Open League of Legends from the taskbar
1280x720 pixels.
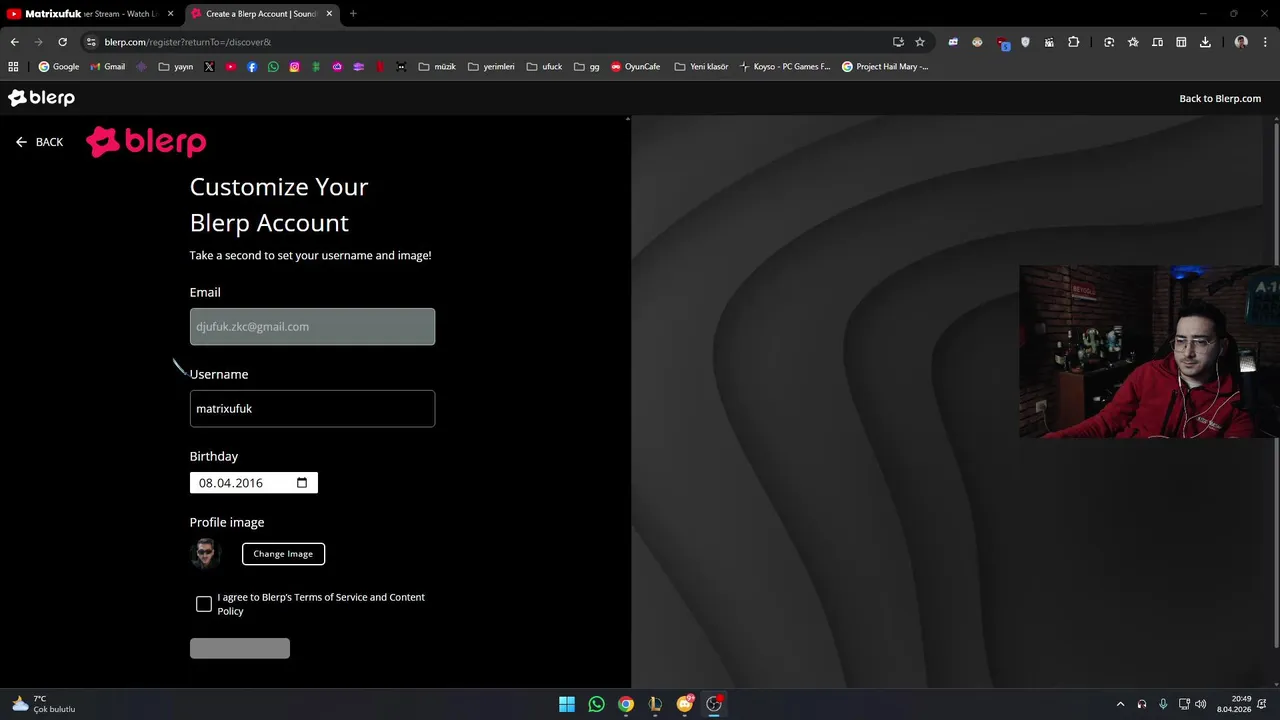(655, 704)
